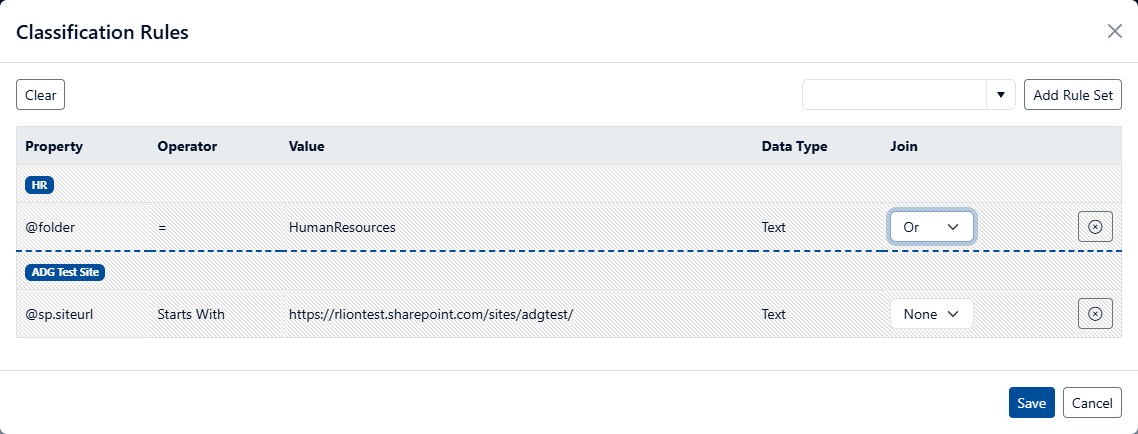Remove the @folder HumanResources rule
The width and height of the screenshot is (1138, 434).
(x=1095, y=227)
